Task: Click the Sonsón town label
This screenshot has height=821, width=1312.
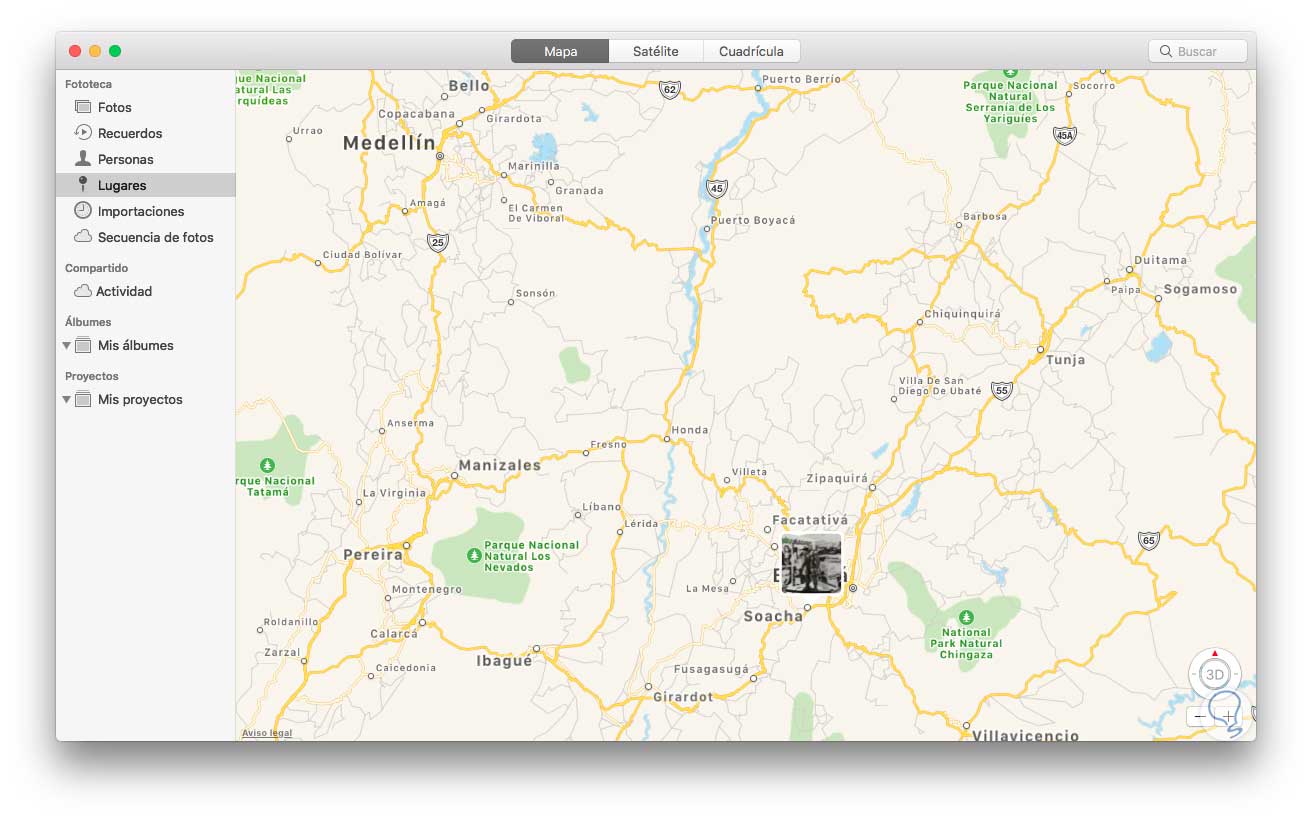Action: click(x=535, y=294)
